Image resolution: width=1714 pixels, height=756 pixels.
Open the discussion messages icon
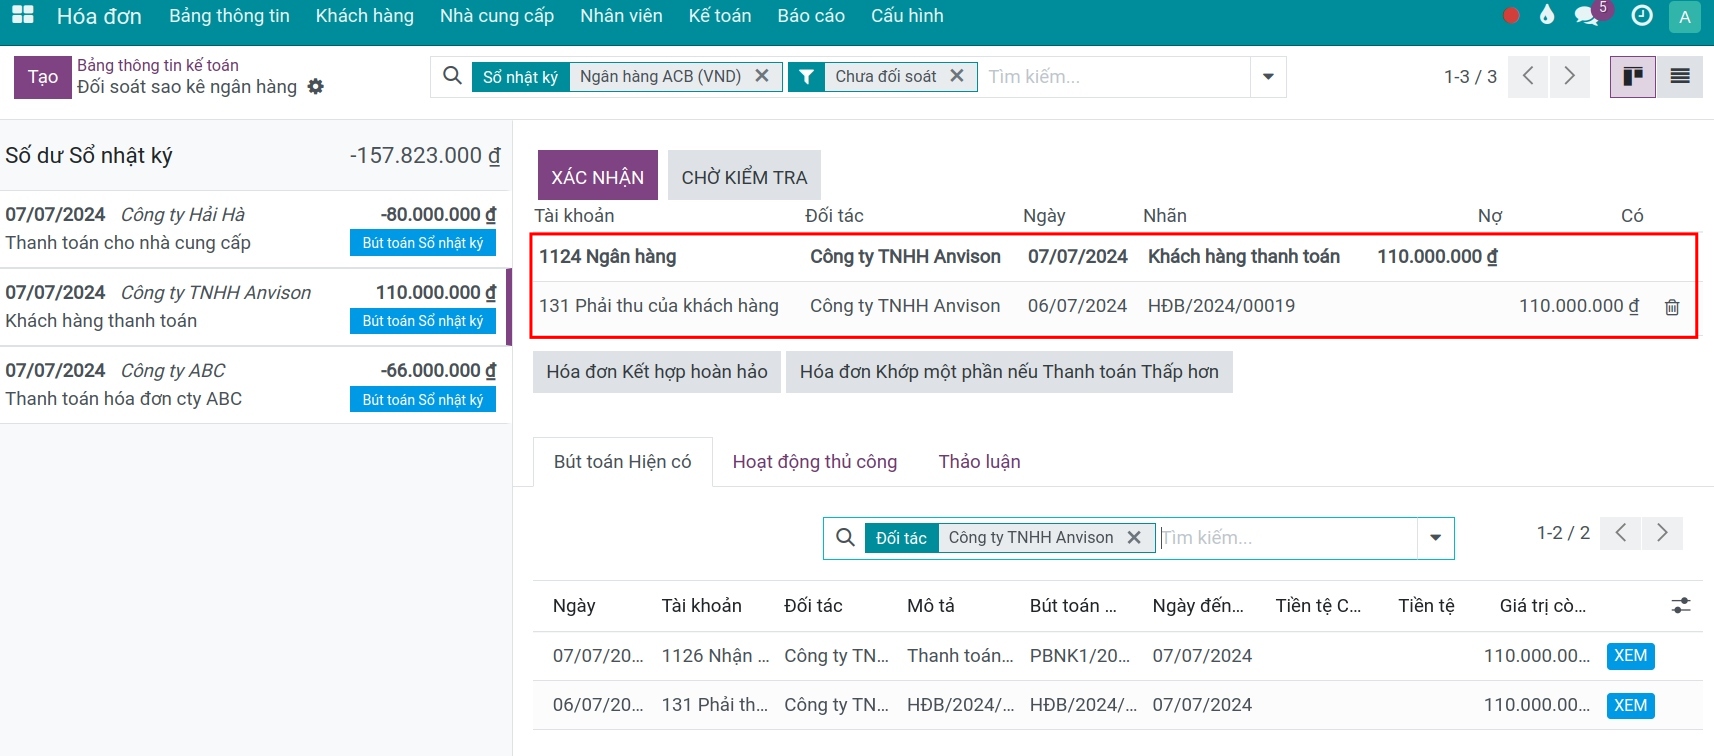[1586, 15]
